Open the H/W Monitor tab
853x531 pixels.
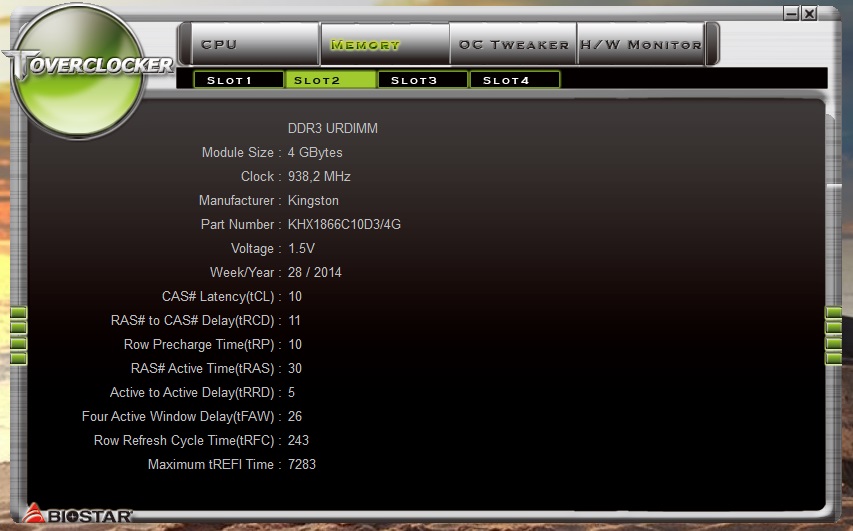coord(640,44)
